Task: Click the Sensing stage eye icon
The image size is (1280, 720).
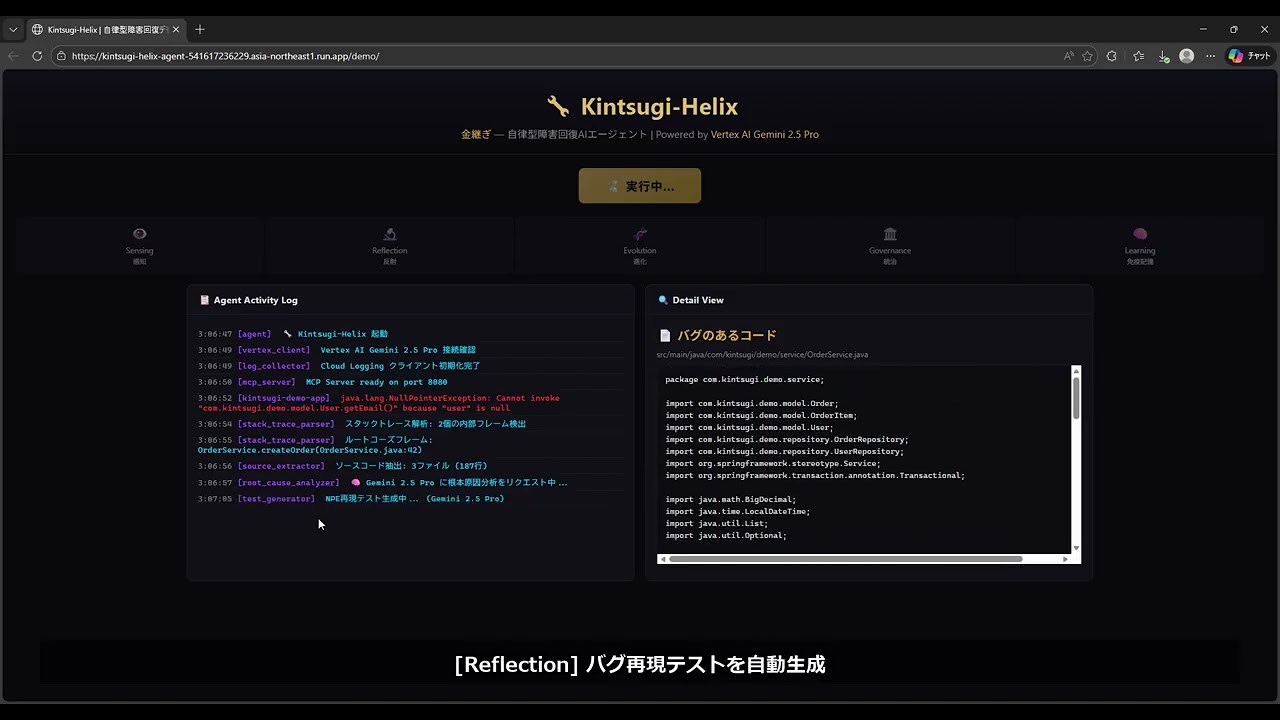Action: (x=139, y=234)
